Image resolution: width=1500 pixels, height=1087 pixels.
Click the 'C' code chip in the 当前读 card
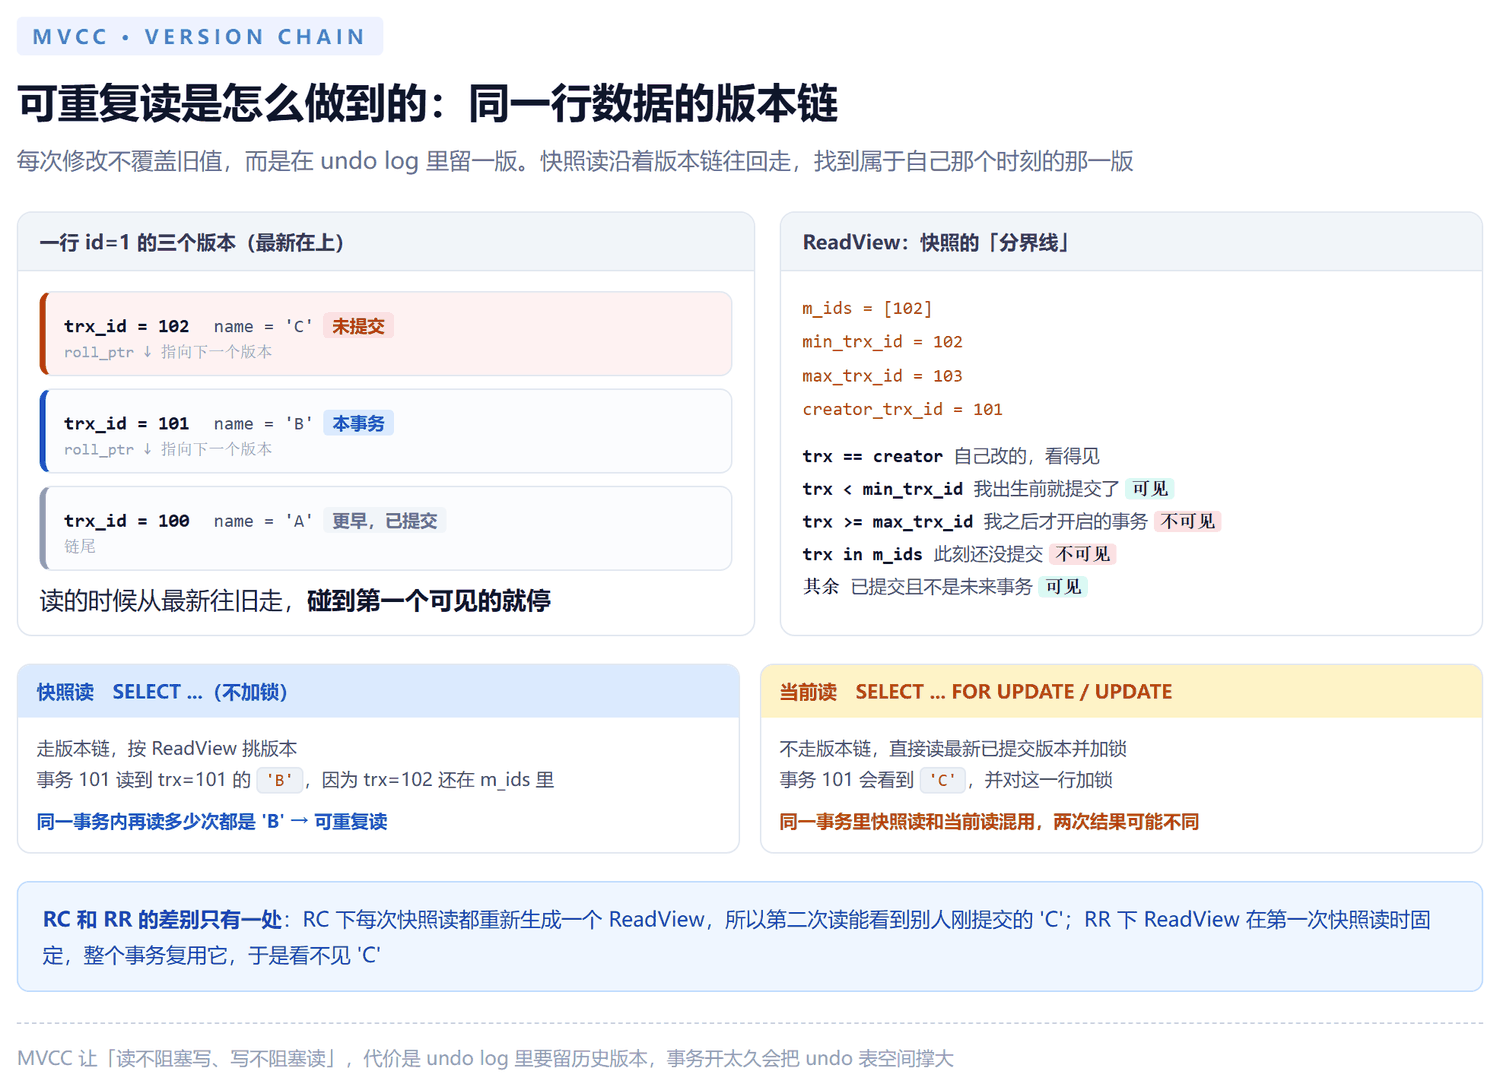tap(943, 780)
